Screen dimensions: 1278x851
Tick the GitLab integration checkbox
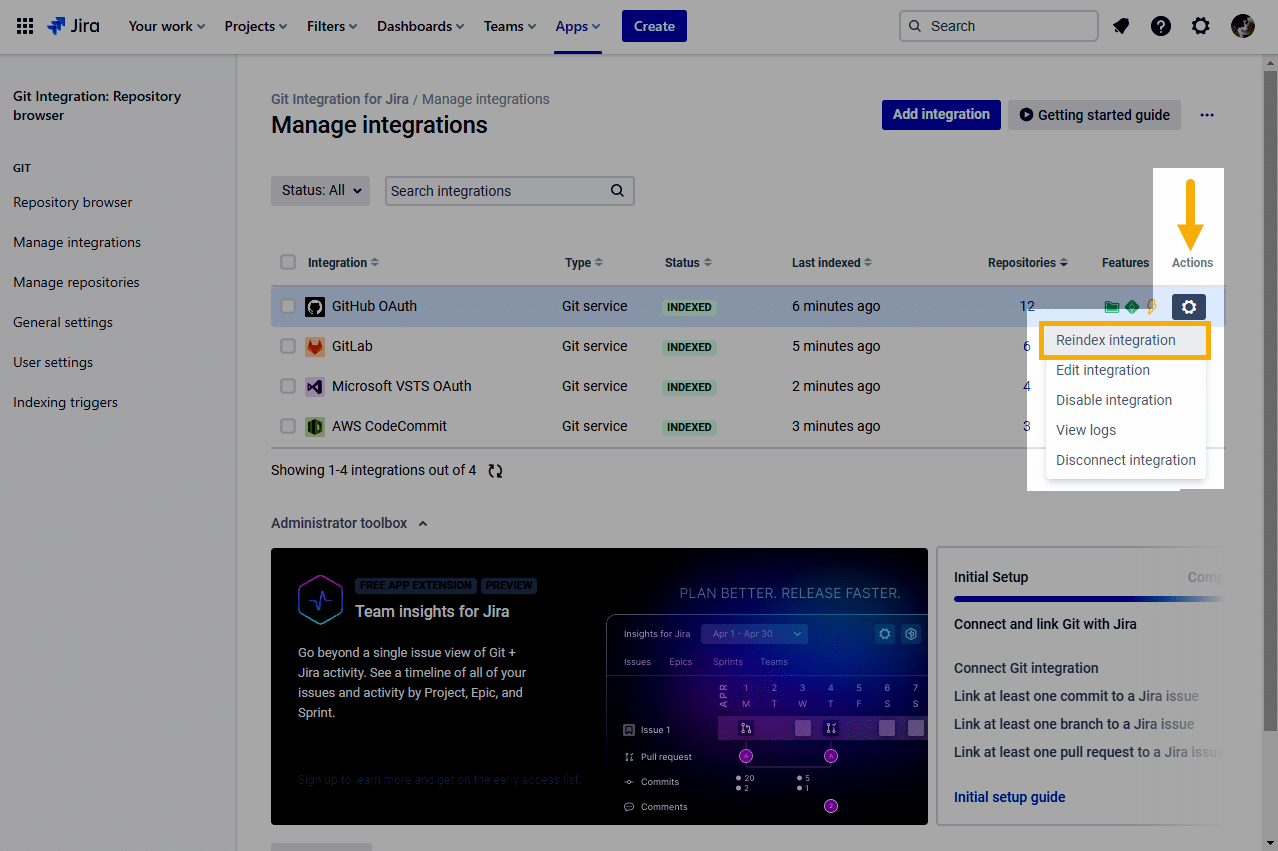point(288,346)
